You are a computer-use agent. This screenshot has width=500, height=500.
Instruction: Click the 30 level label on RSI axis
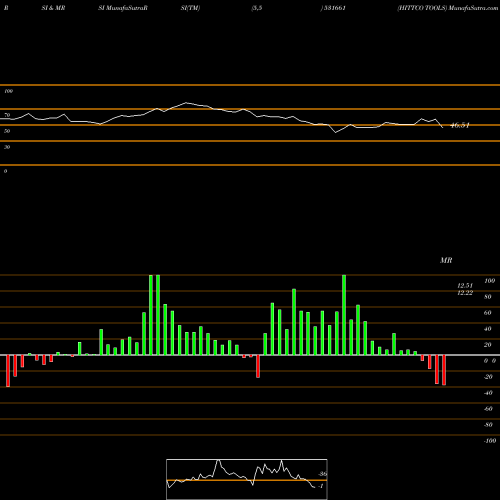[x=7, y=147]
